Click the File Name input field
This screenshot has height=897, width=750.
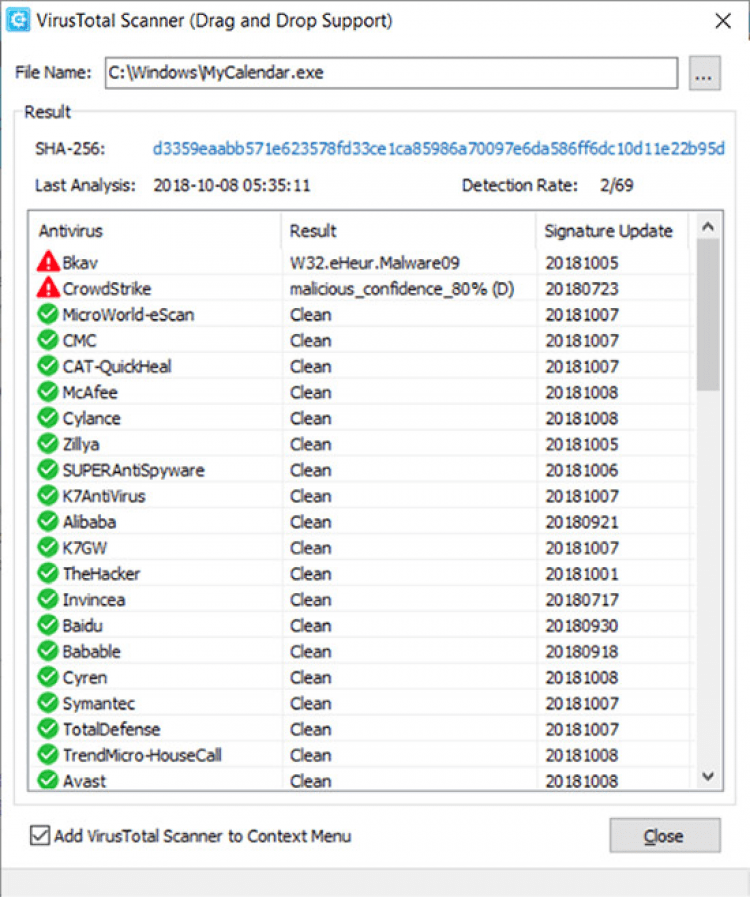point(391,73)
